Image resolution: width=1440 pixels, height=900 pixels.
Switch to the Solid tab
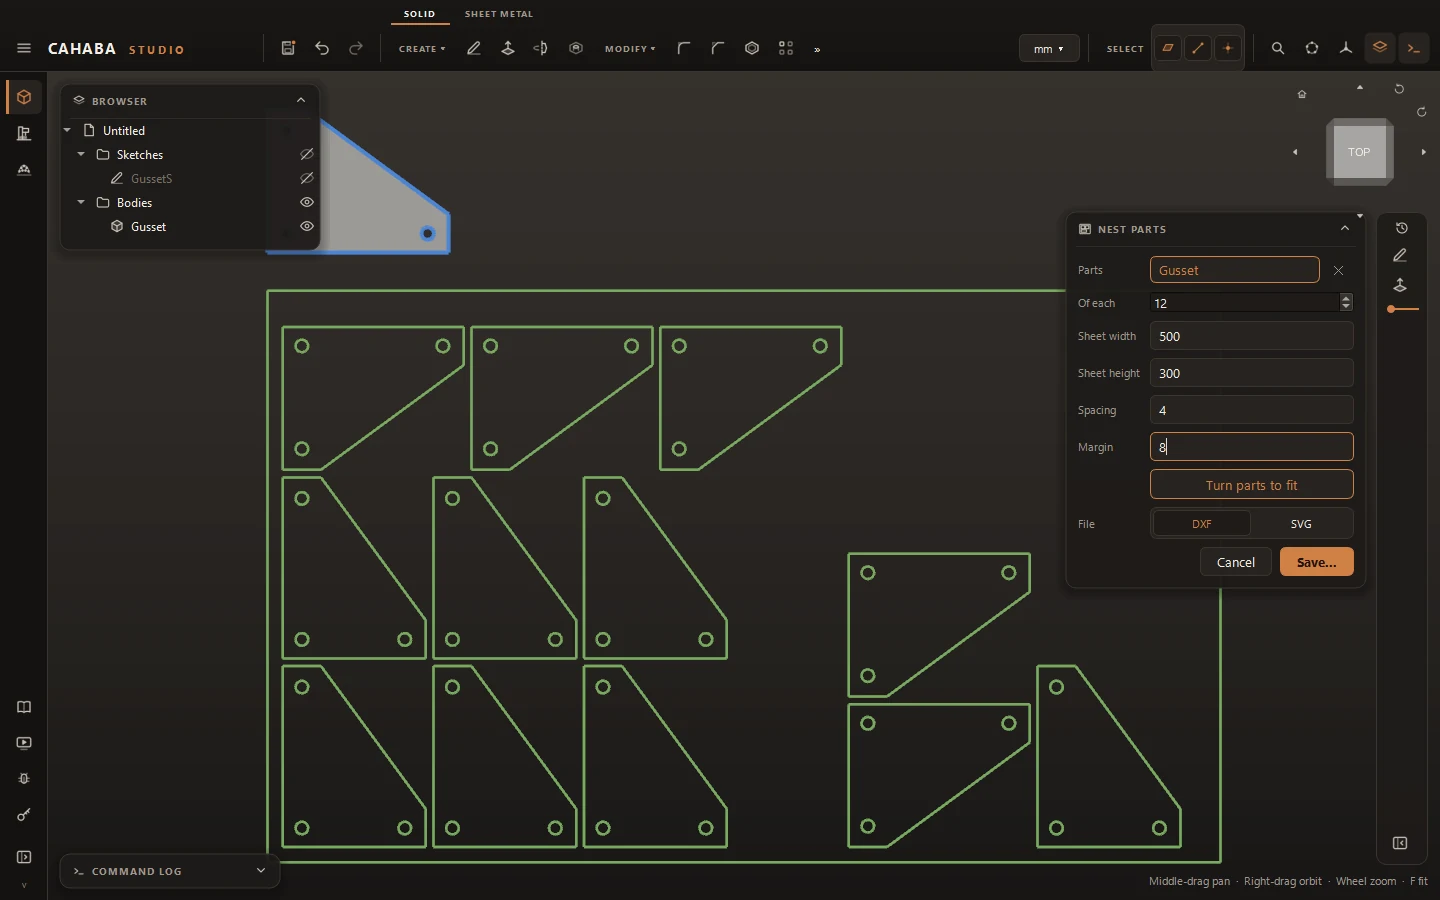(419, 14)
